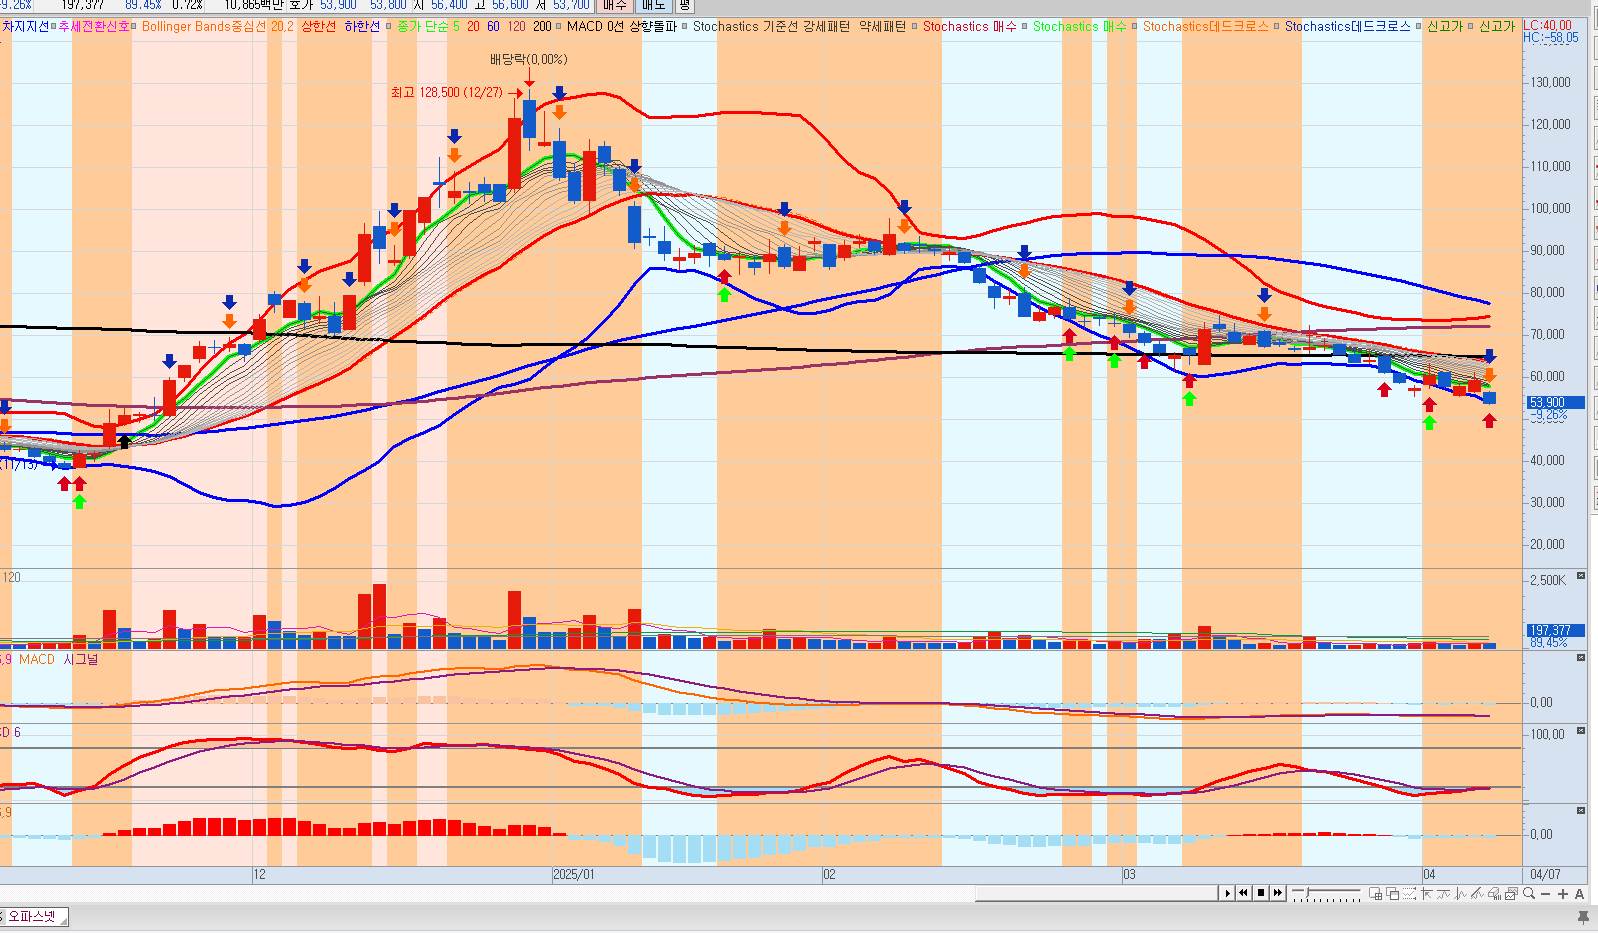Open the 오파스넷 tab at the bottom
The width and height of the screenshot is (1598, 933).
pos(33,916)
